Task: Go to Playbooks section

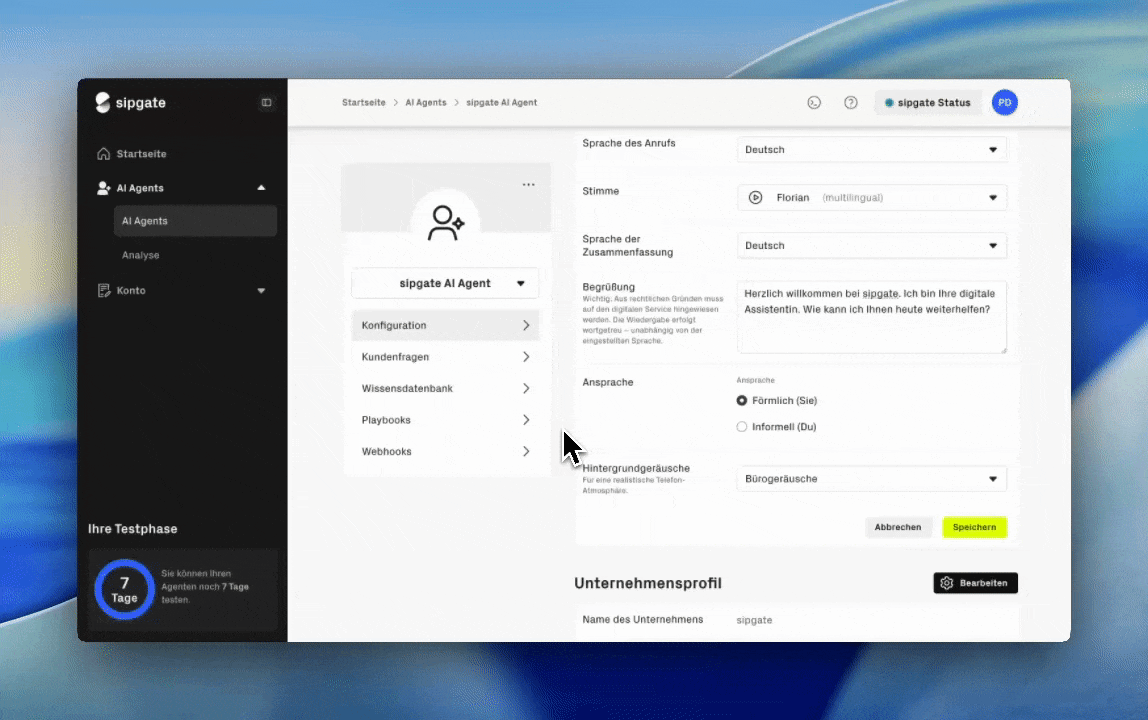Action: tap(445, 420)
